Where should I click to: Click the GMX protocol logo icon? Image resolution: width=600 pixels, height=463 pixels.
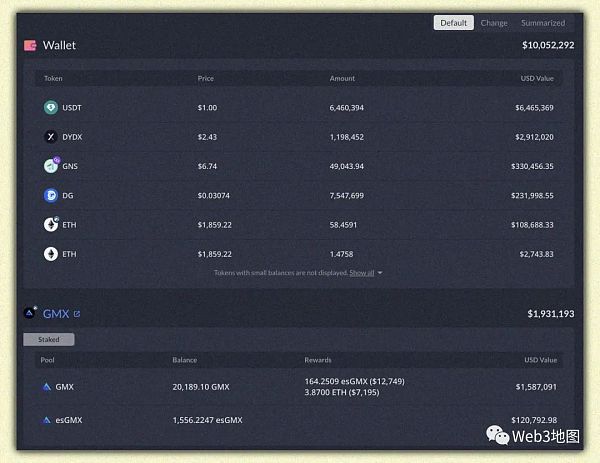pos(30,313)
